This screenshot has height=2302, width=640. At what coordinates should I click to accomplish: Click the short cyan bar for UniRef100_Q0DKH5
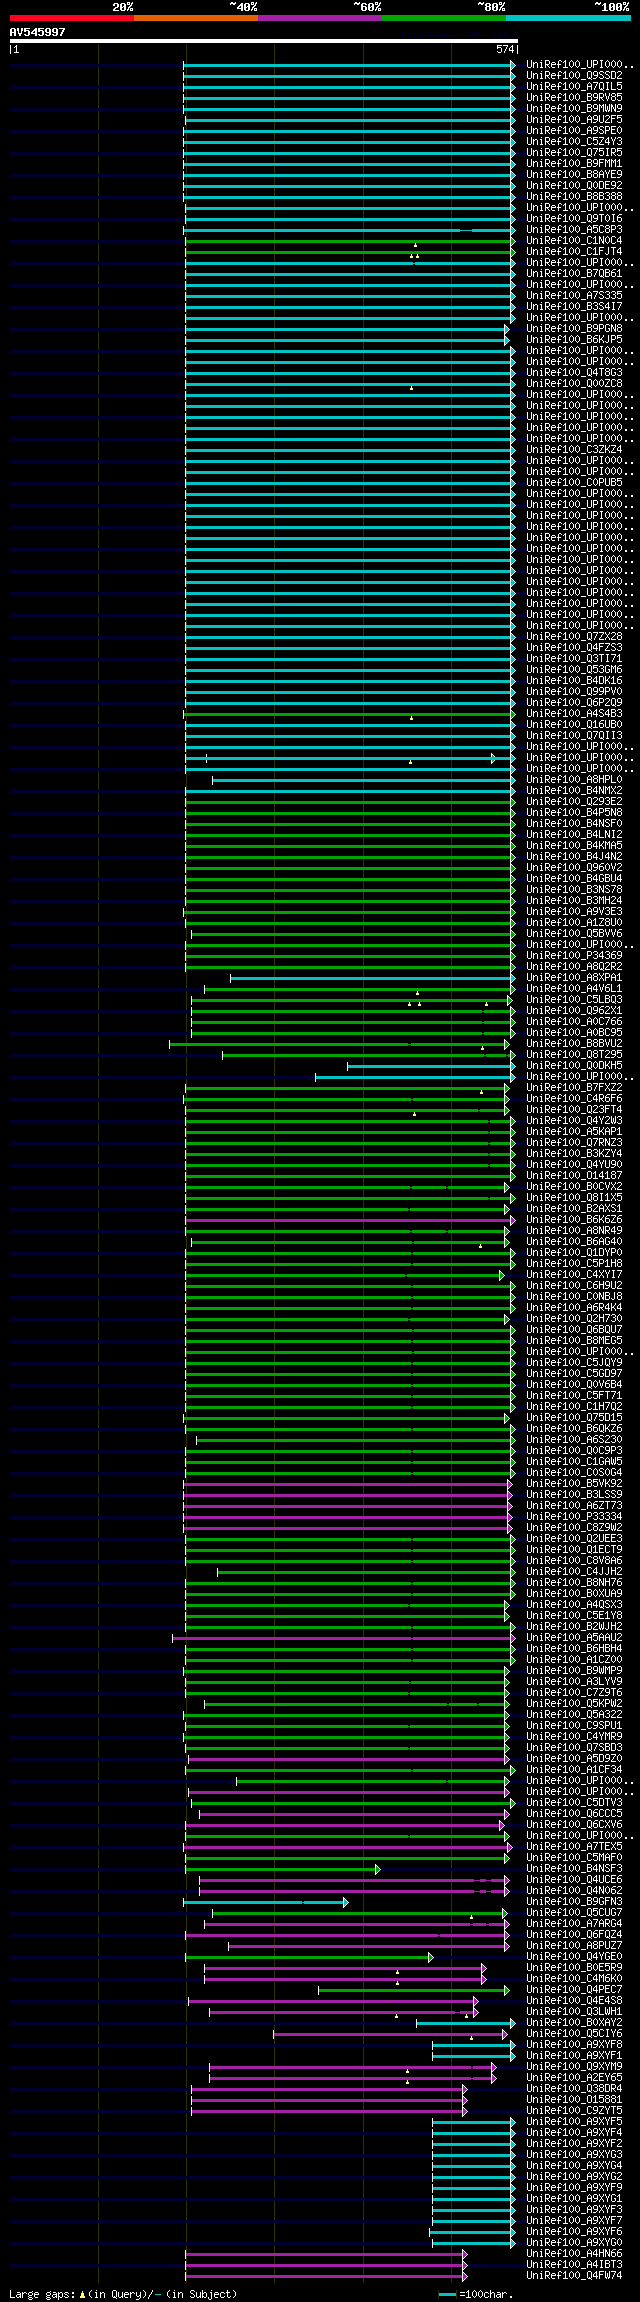431,1065
